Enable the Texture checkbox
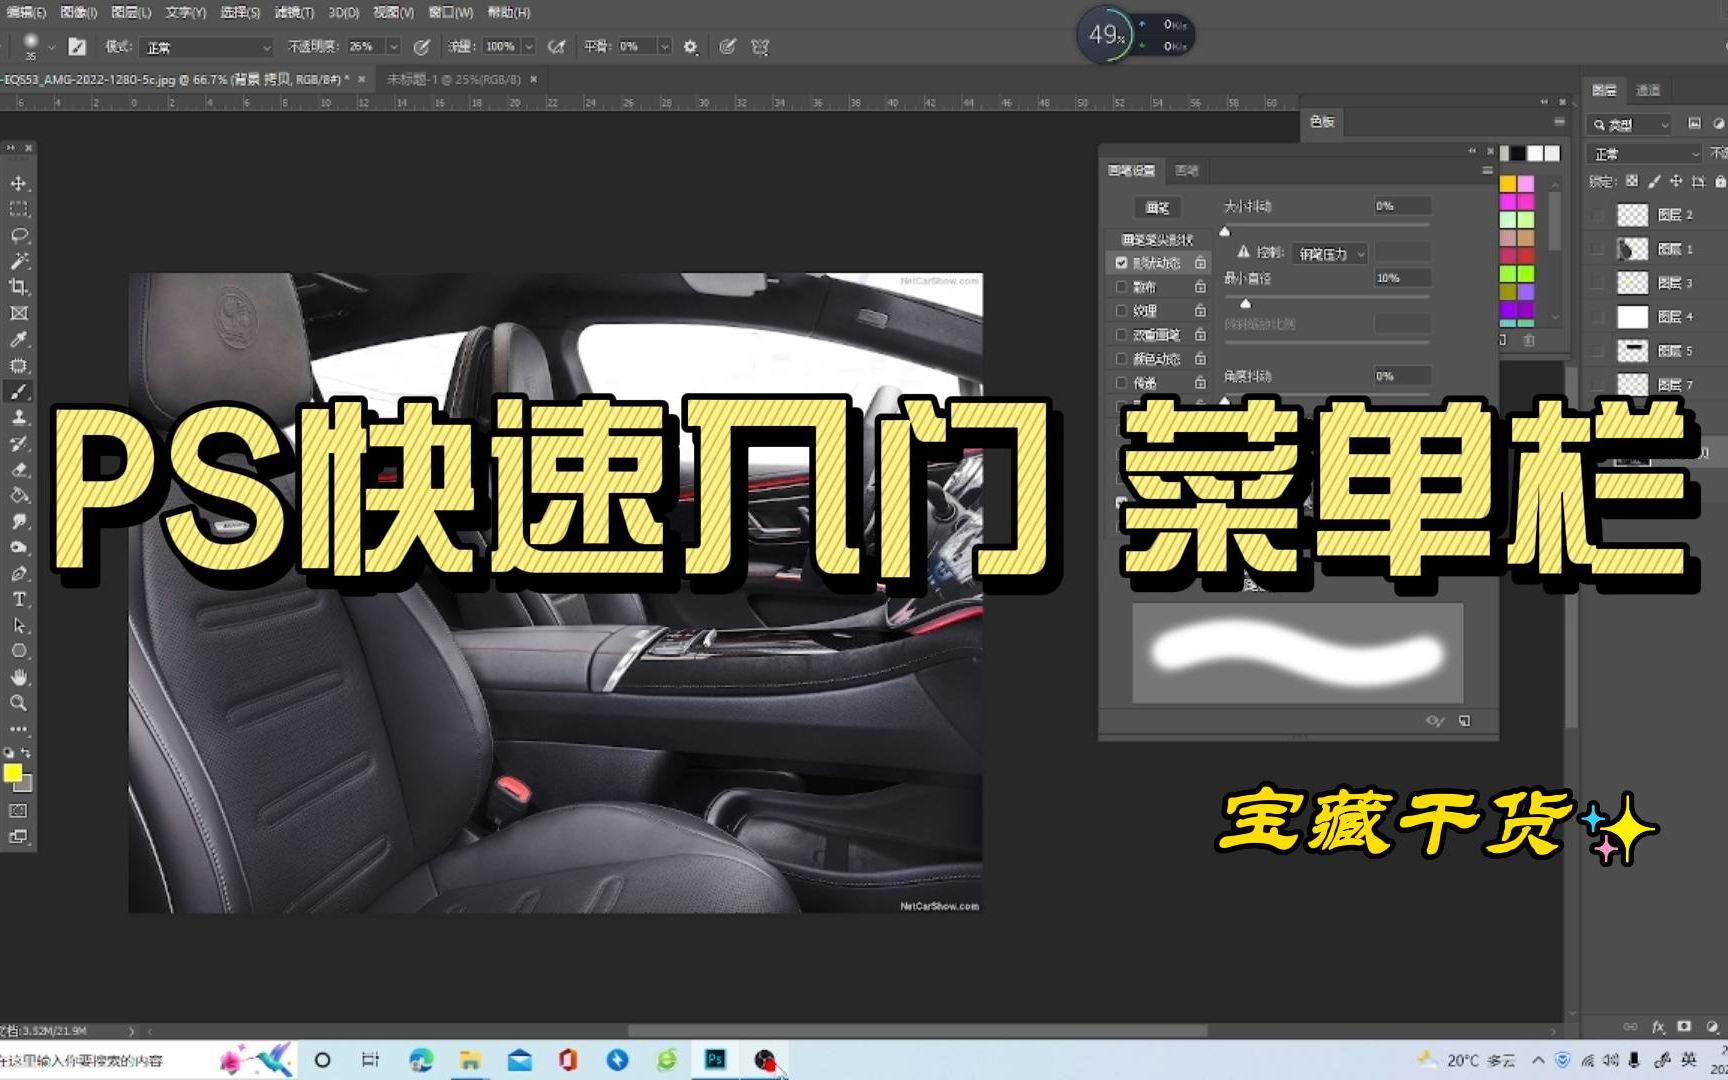The width and height of the screenshot is (1728, 1080). (x=1121, y=311)
